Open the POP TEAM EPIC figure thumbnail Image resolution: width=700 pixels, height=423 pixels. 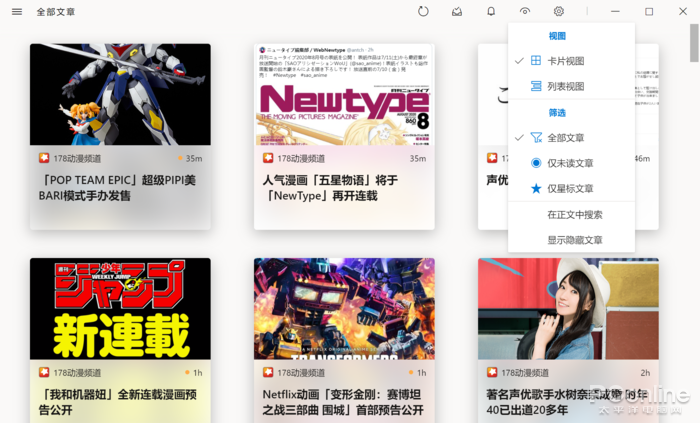coord(121,95)
